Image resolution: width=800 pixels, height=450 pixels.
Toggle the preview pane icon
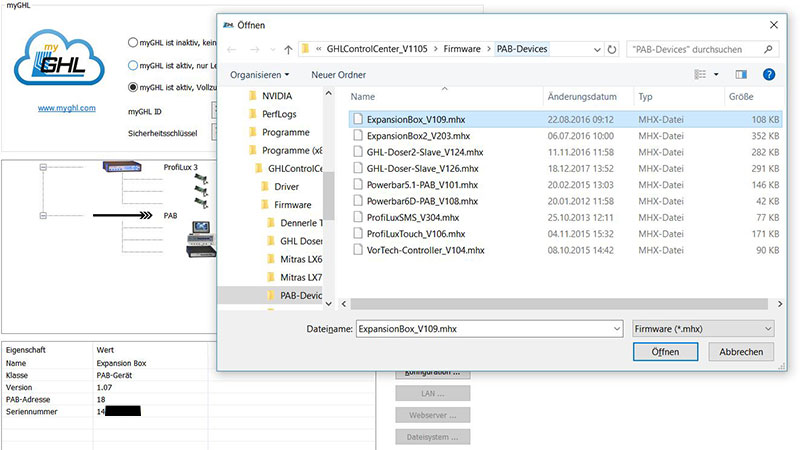(x=741, y=74)
